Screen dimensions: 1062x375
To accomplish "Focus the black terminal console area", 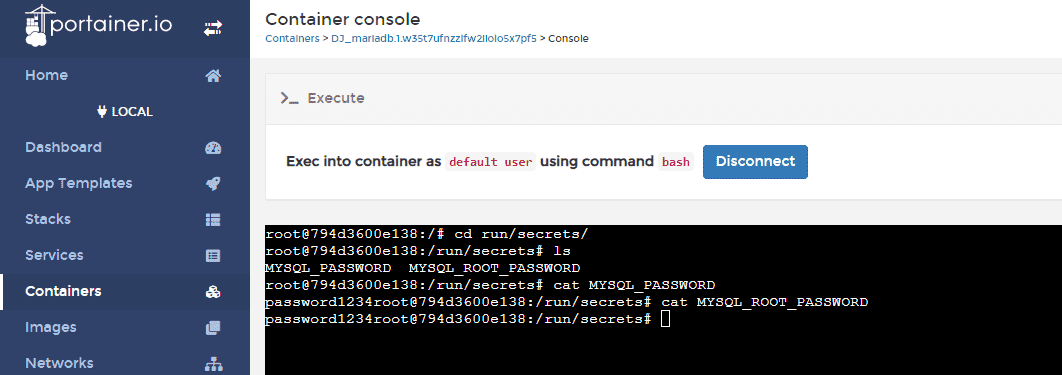I will [x=663, y=300].
